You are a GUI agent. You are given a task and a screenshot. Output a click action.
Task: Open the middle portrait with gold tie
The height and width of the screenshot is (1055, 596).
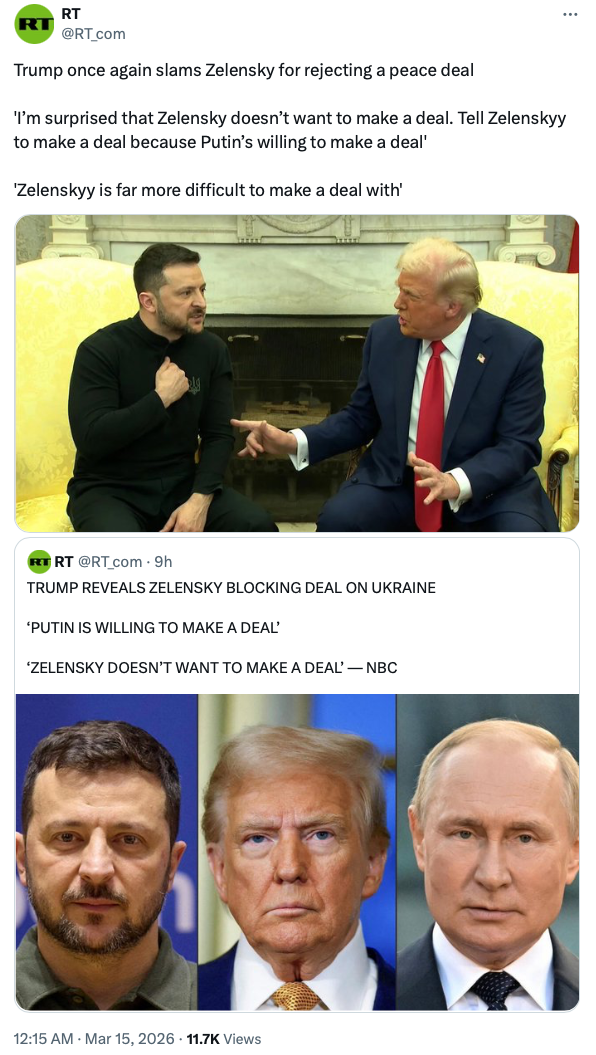tap(297, 852)
